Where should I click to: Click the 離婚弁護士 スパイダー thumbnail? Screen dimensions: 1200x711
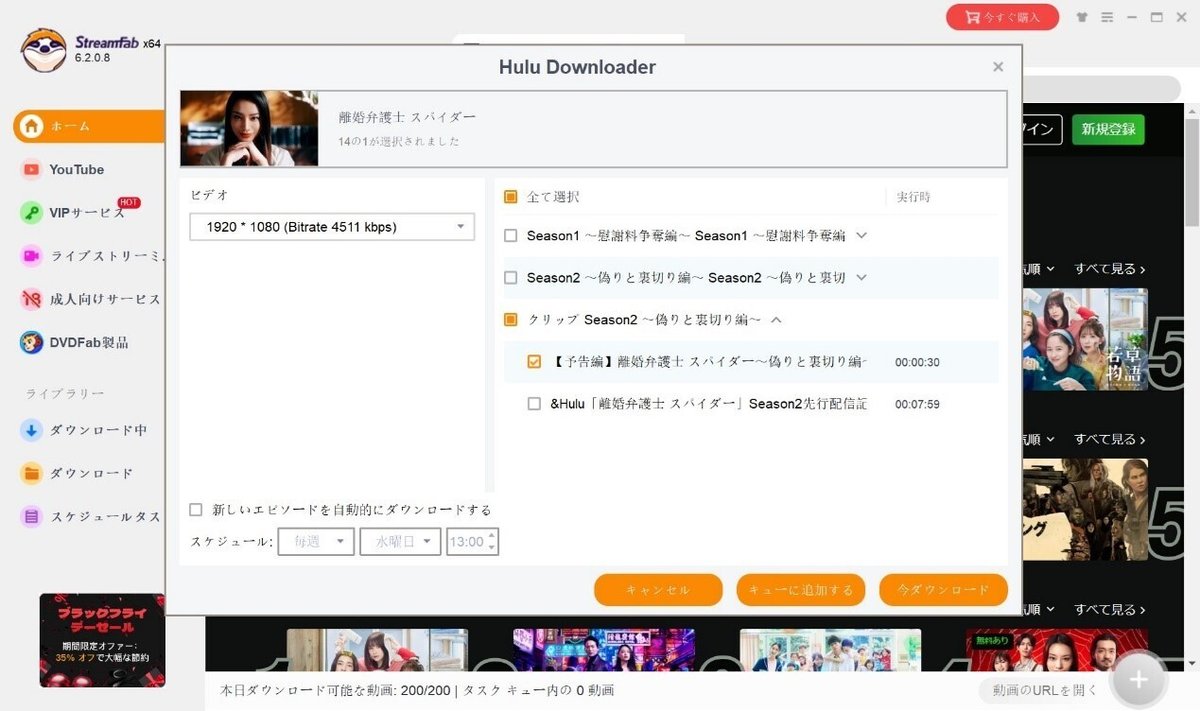pos(249,128)
